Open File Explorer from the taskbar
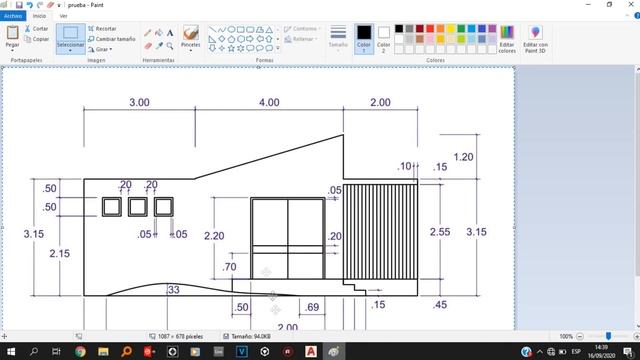 click(x=103, y=351)
